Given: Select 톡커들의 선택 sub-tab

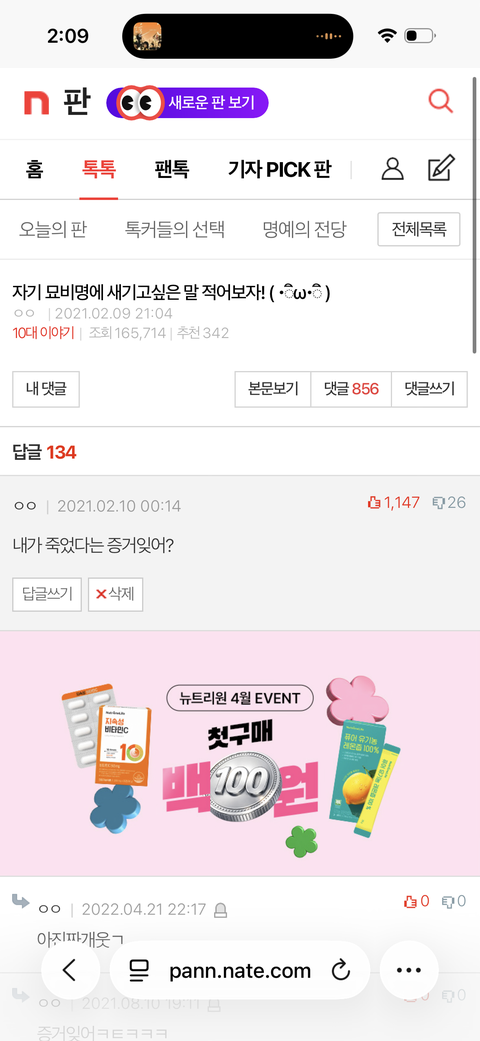Looking at the screenshot, I should click(x=175, y=230).
